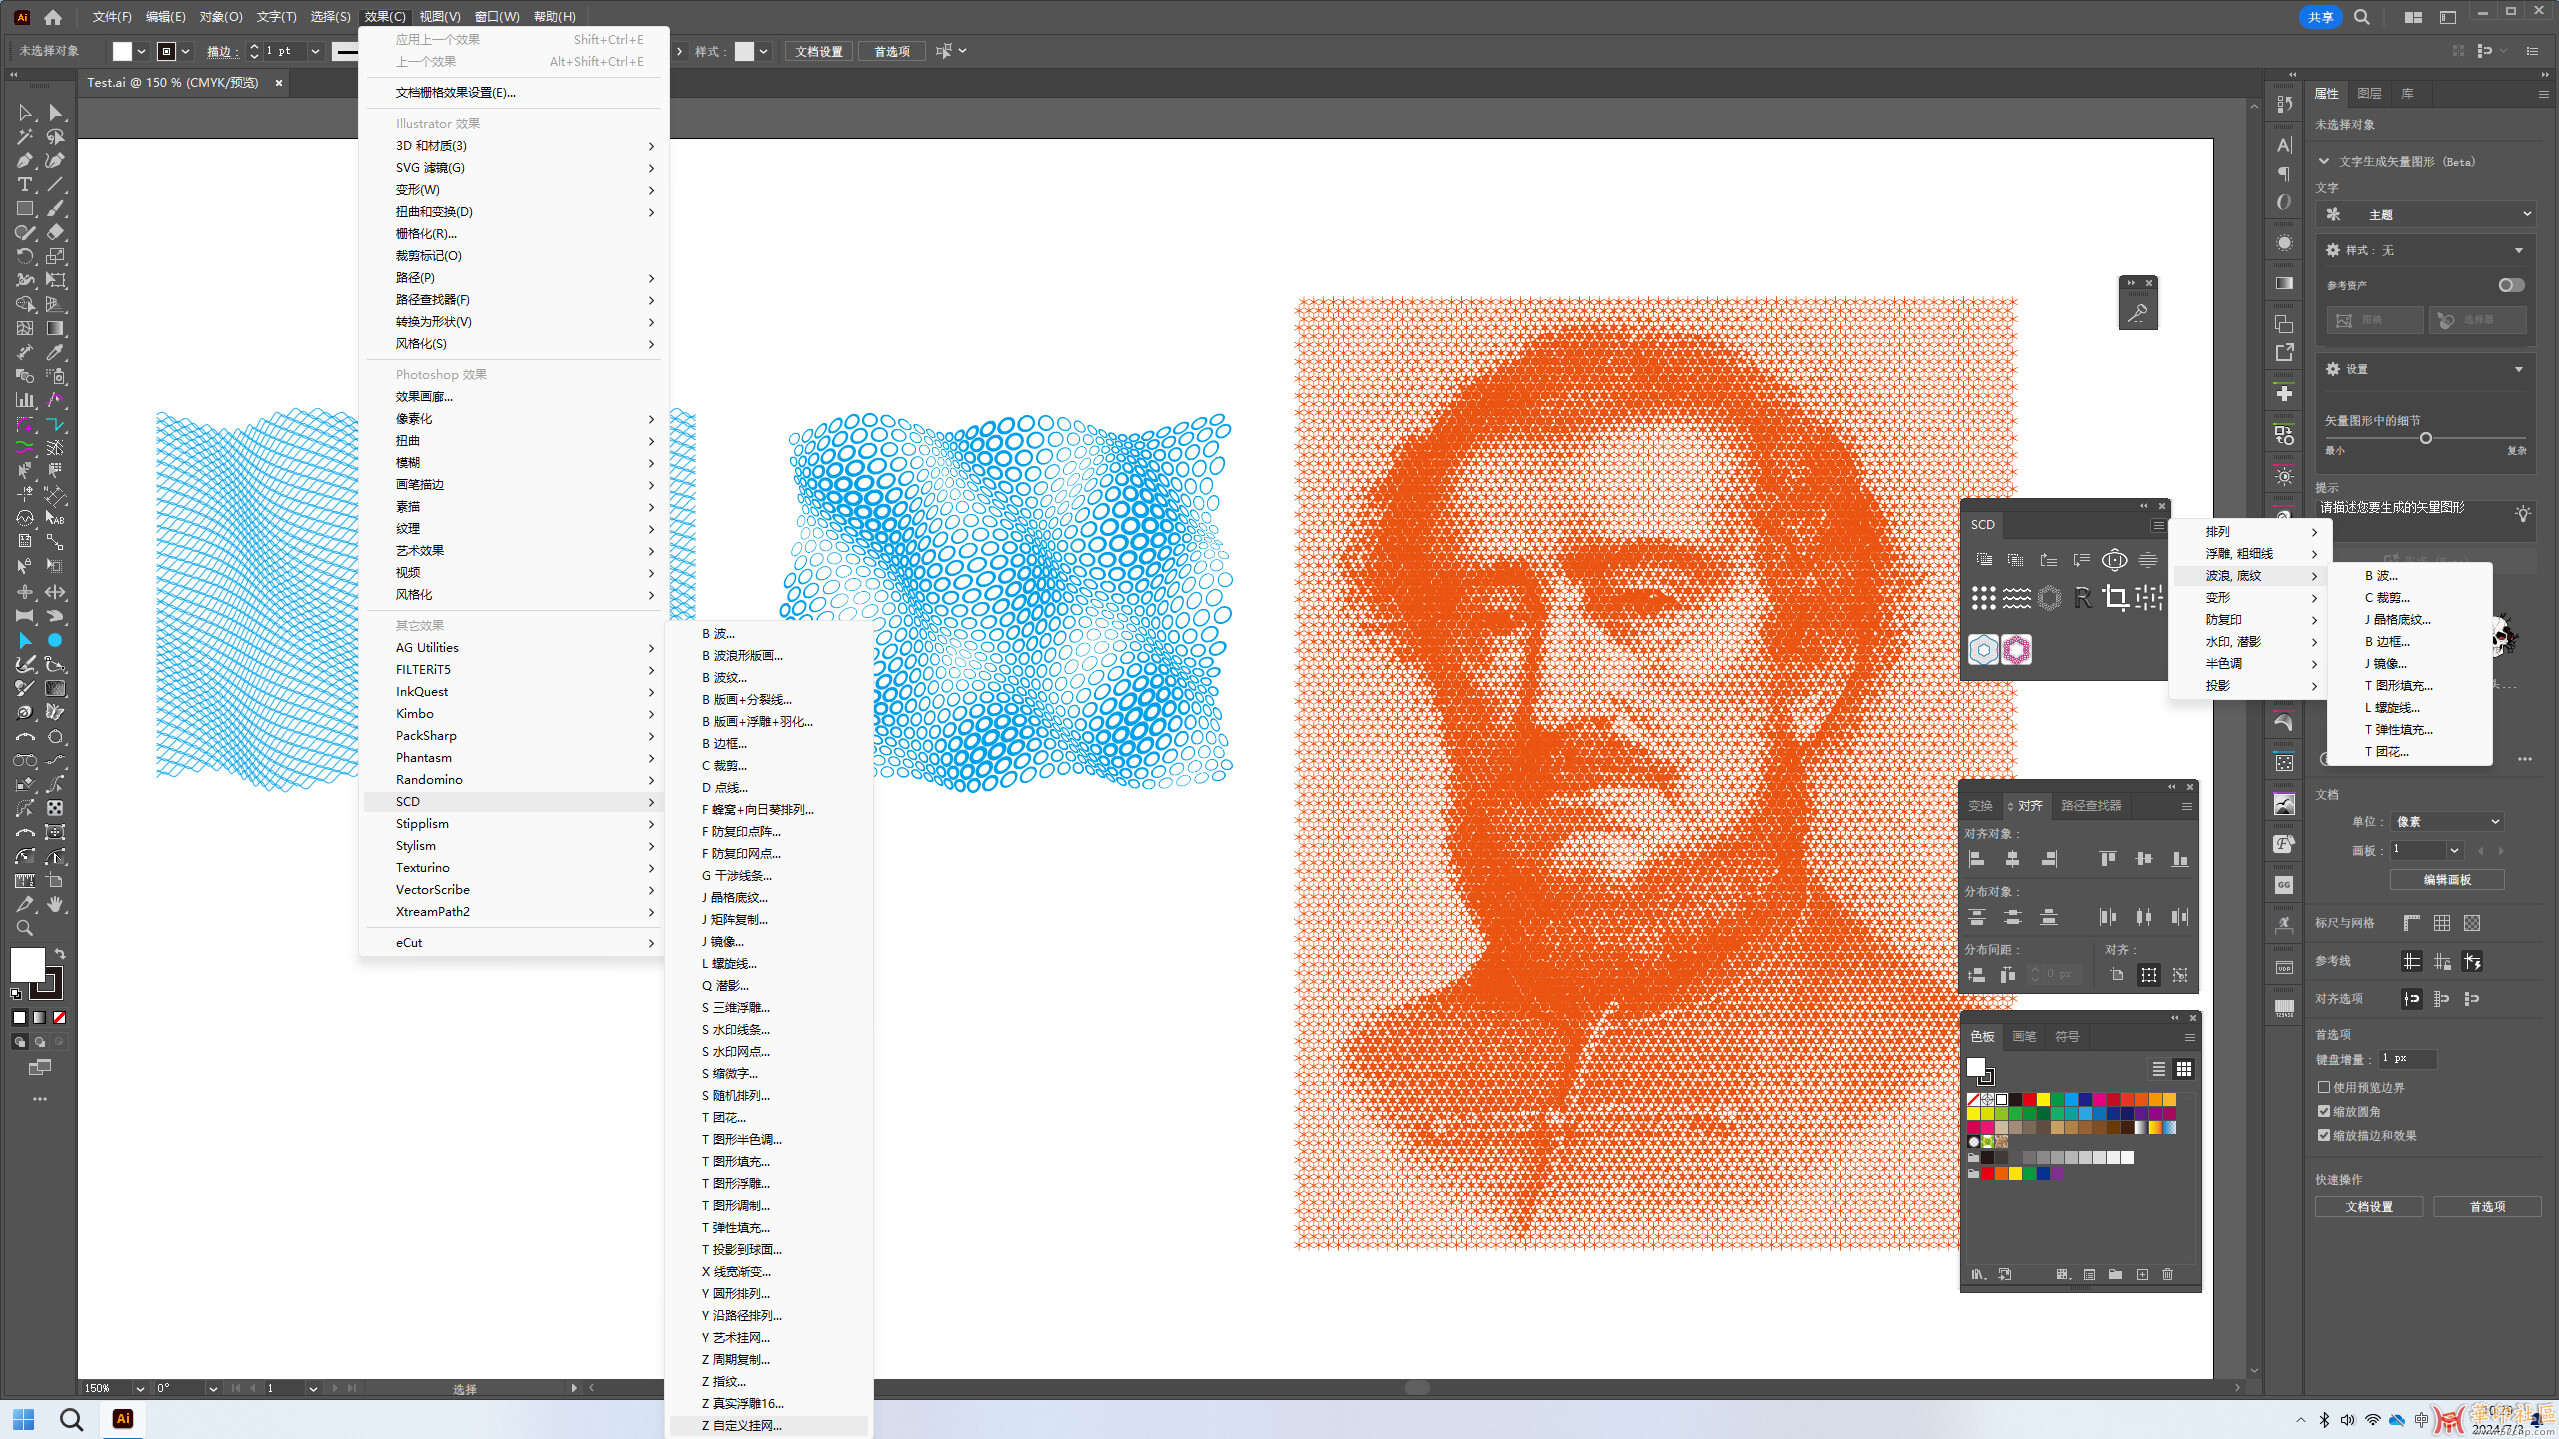Expand the 设置 section chevron
The width and height of the screenshot is (2559, 1439).
pos(2518,369)
